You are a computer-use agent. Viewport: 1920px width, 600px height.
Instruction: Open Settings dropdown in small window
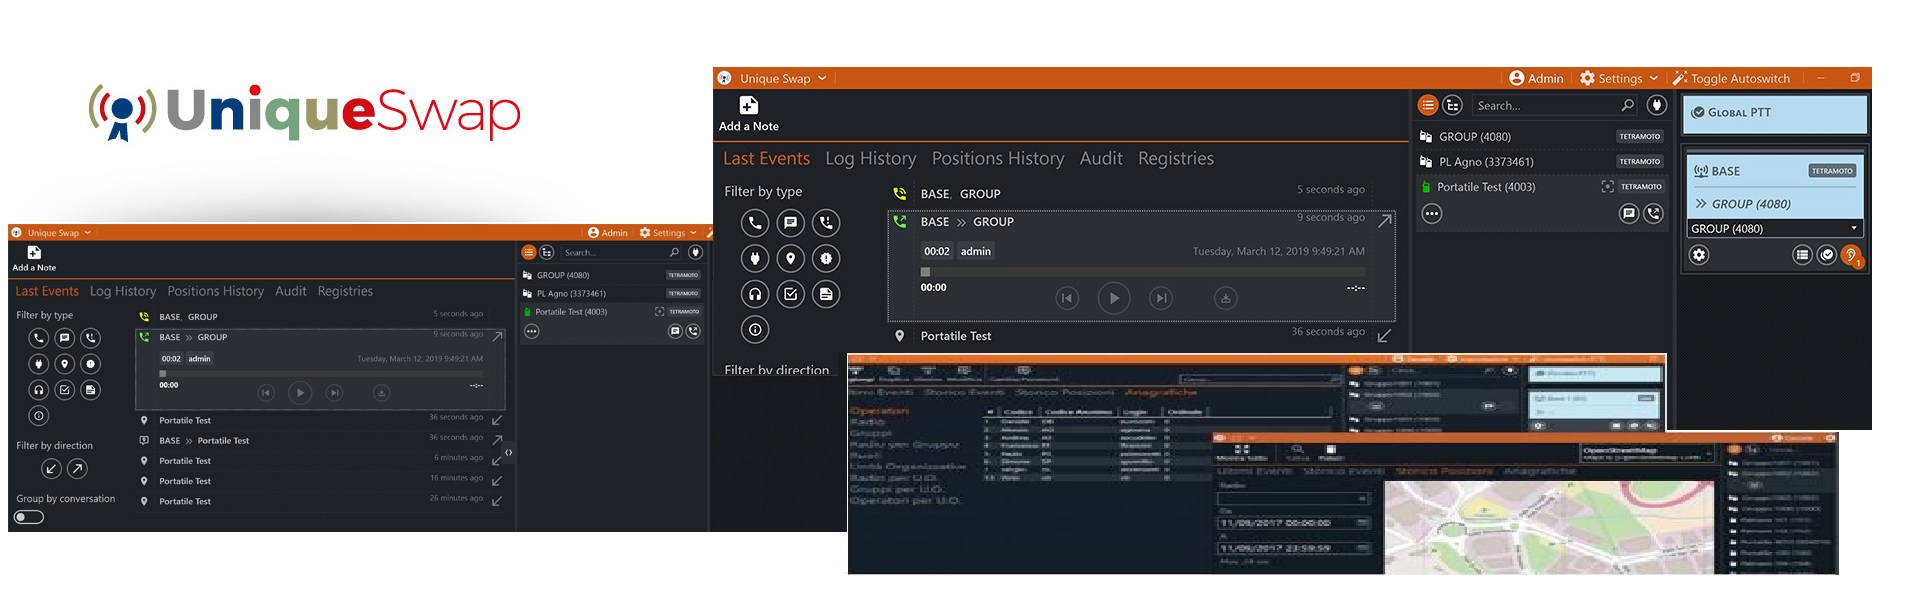[668, 233]
